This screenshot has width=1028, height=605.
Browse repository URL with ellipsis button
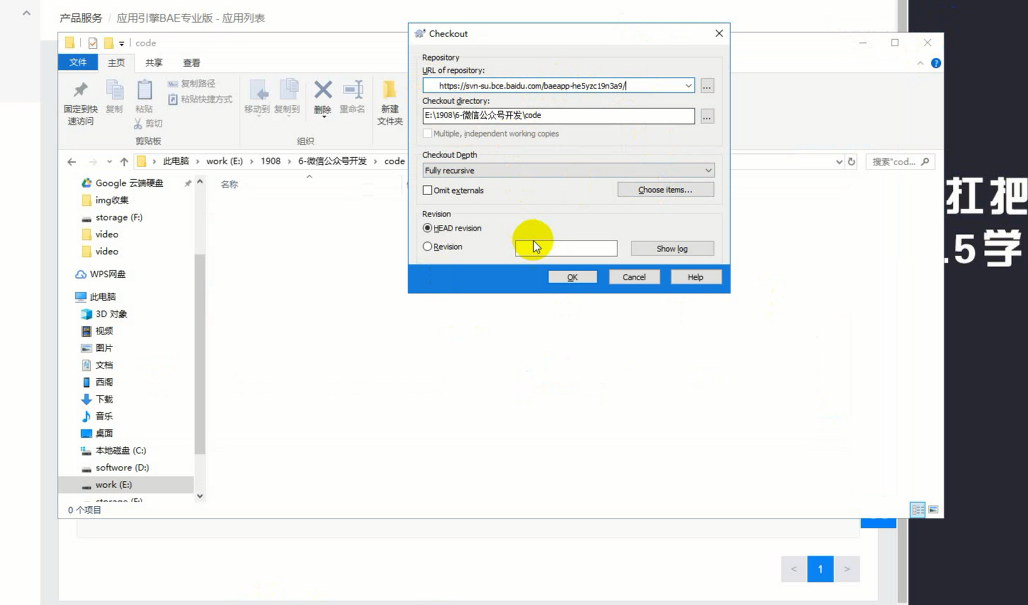pyautogui.click(x=707, y=86)
